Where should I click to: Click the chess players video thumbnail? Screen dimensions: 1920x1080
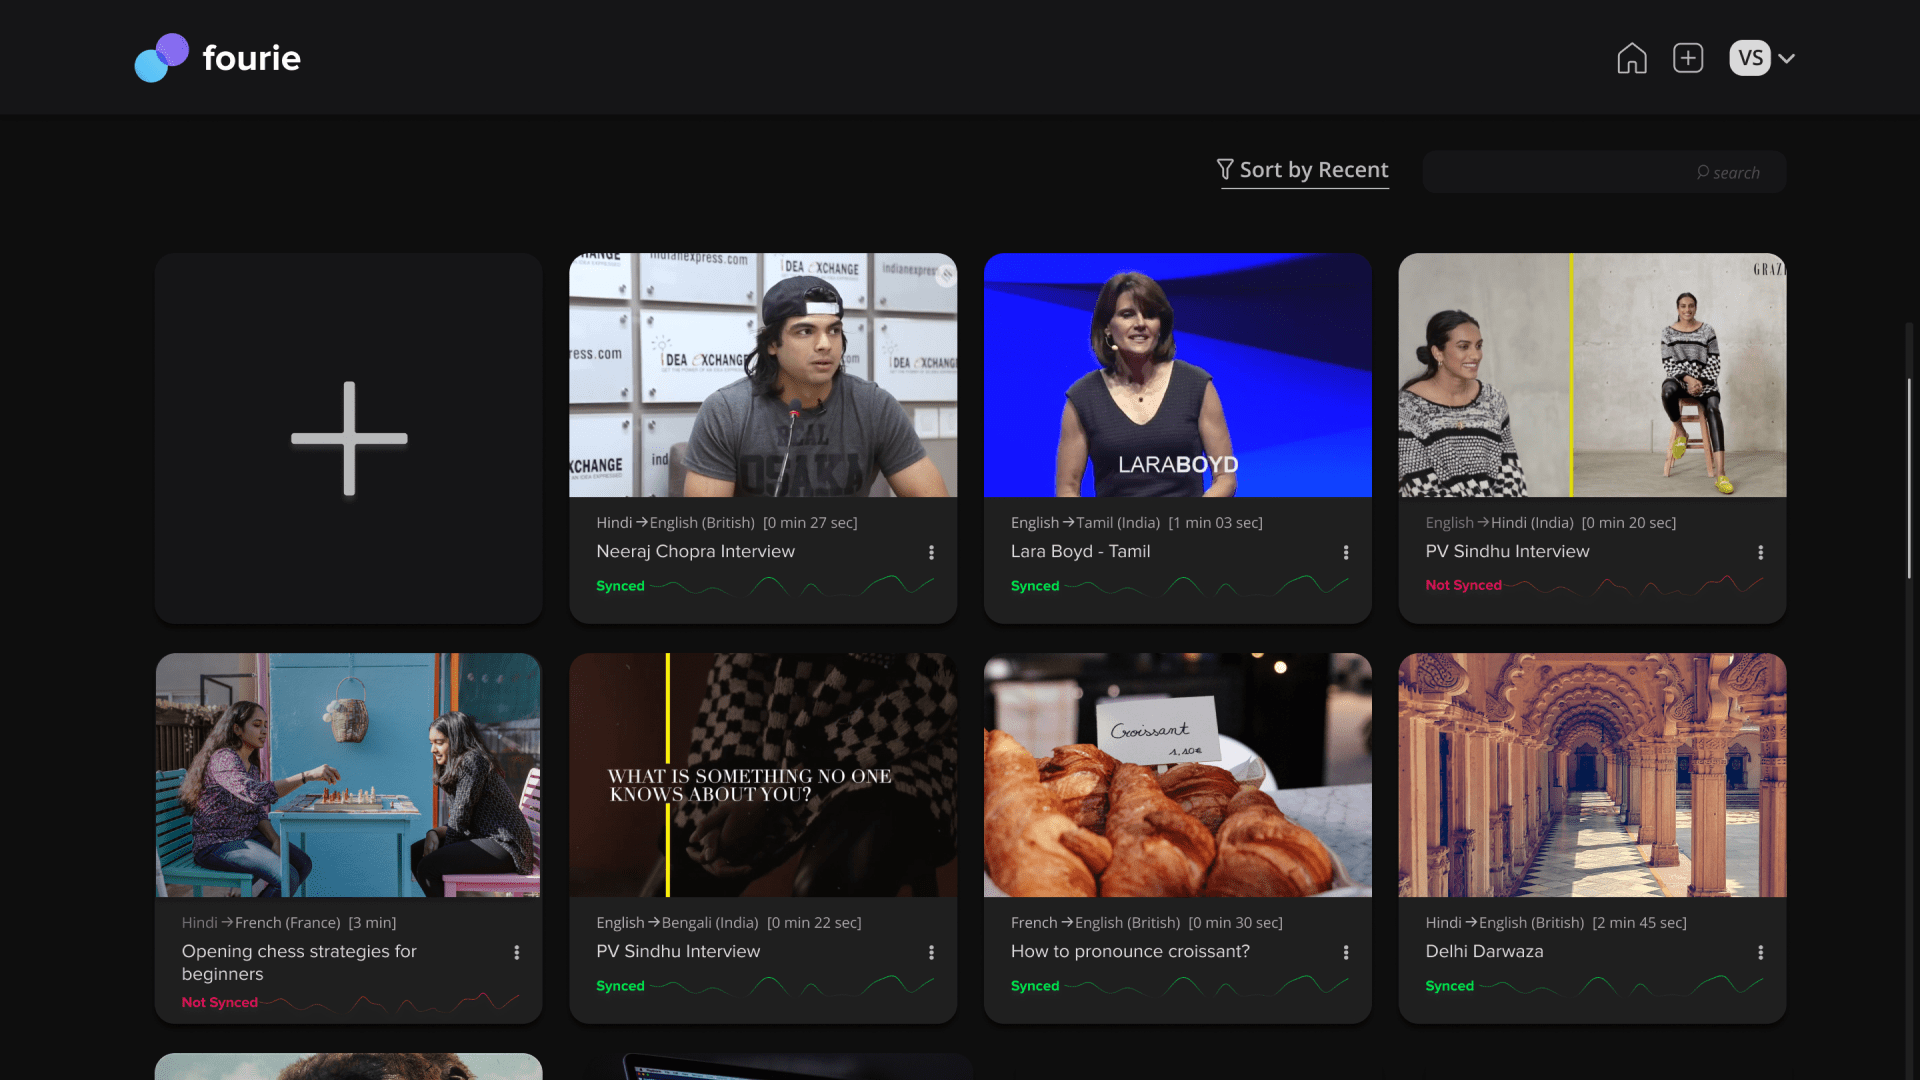click(348, 775)
